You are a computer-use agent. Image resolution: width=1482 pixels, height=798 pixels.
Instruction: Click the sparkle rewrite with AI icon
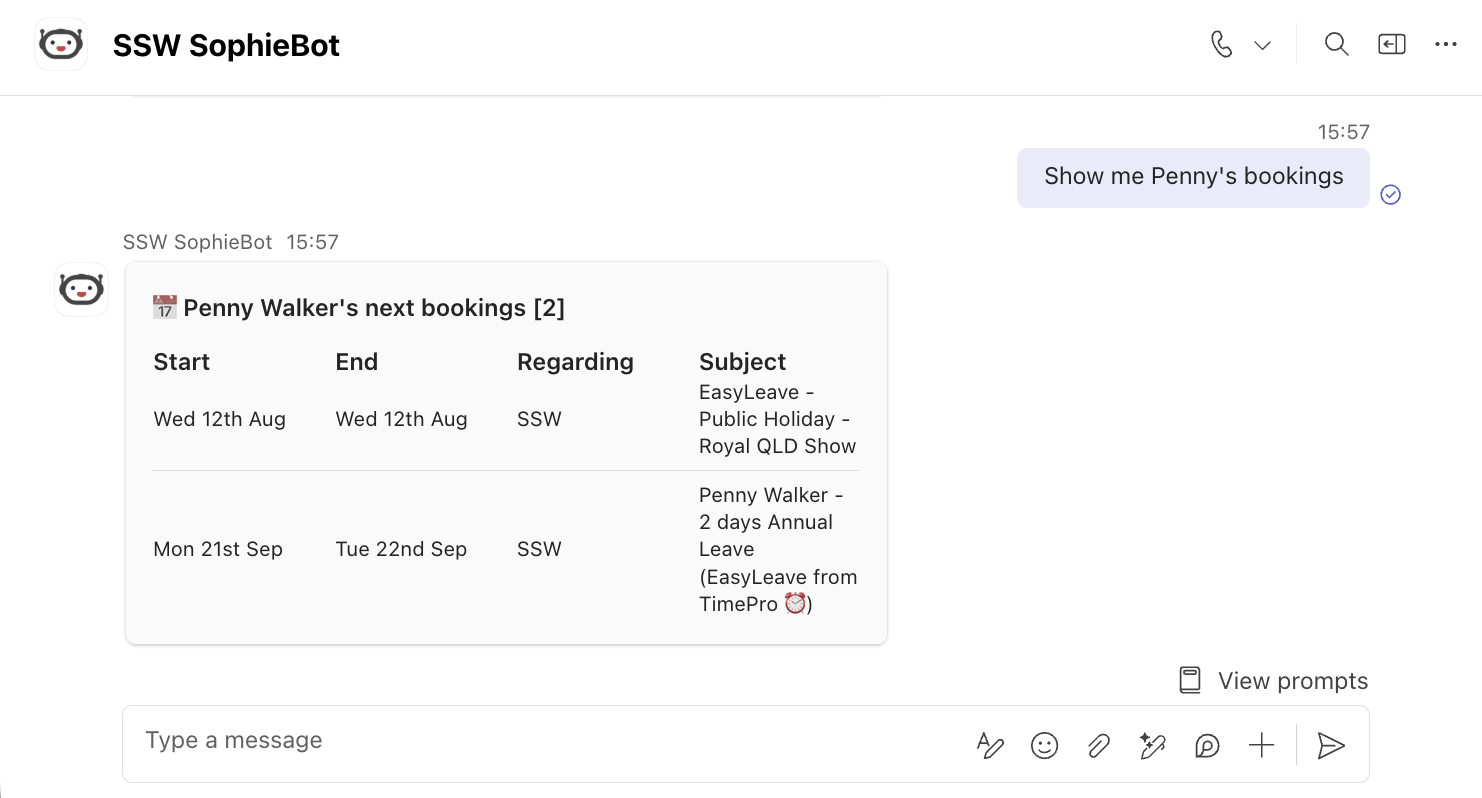1153,745
